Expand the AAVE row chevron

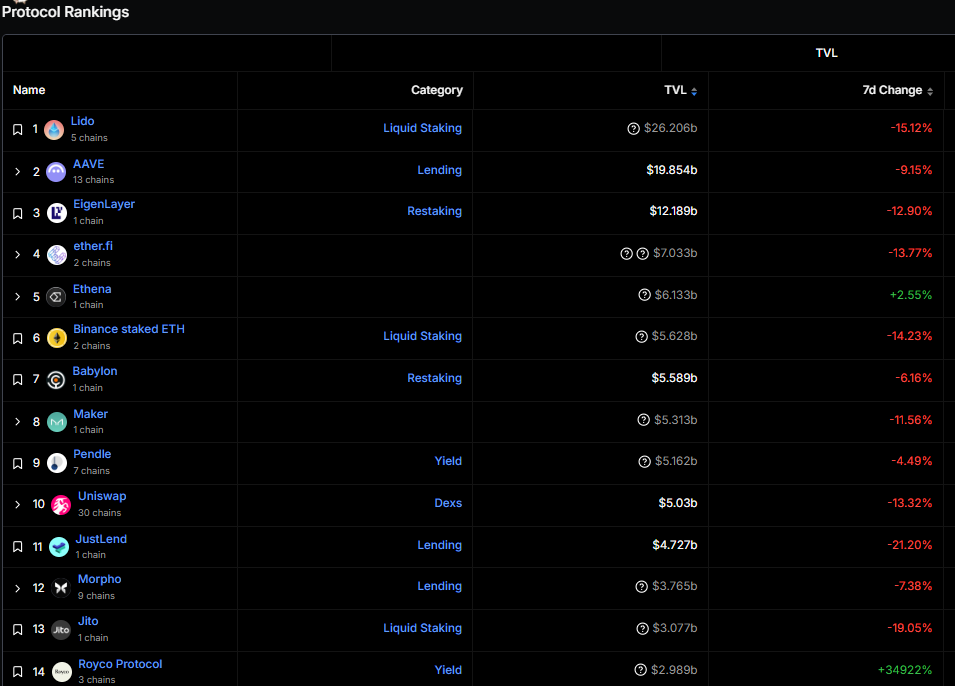17,172
